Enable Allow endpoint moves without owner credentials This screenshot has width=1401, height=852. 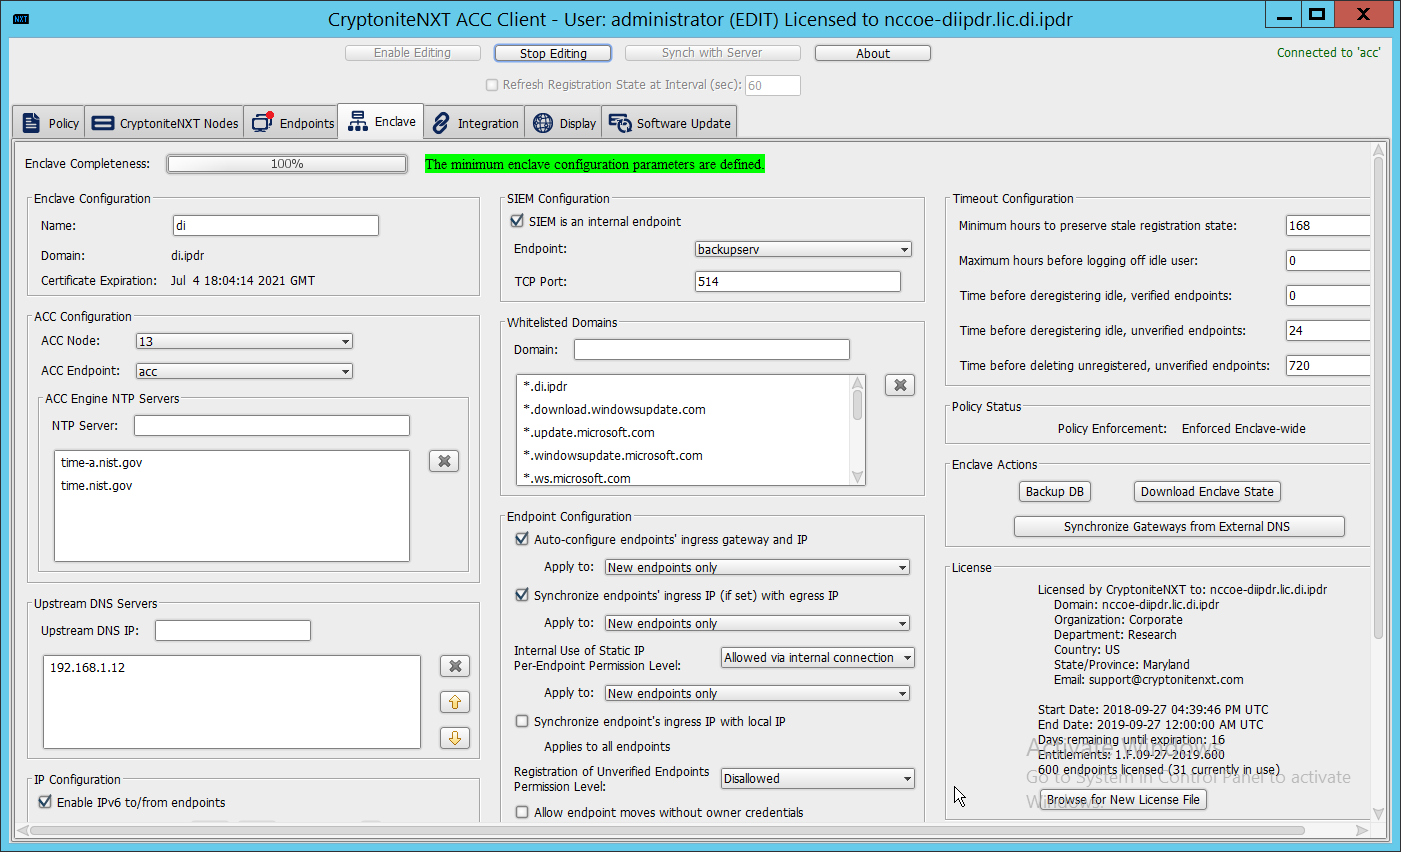click(x=521, y=812)
